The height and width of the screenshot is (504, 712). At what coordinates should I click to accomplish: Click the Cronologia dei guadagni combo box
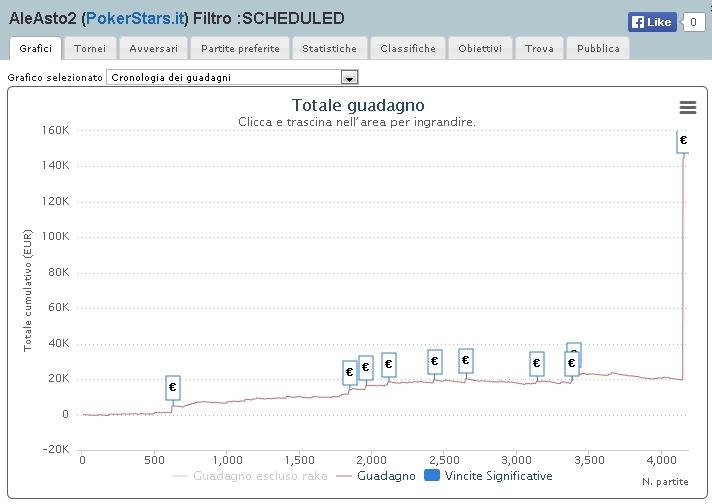[232, 77]
